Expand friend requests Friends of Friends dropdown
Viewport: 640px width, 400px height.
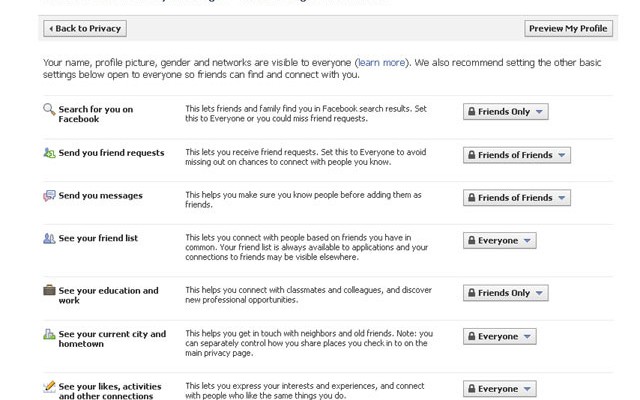coord(516,155)
